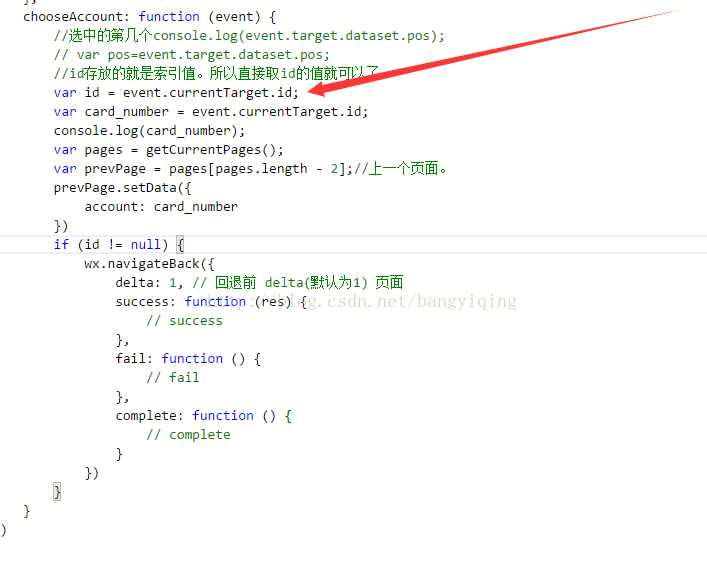The image size is (707, 580).
Task: Click the comment containing console.log(event.target.dataset.pos)
Action: 249,36
